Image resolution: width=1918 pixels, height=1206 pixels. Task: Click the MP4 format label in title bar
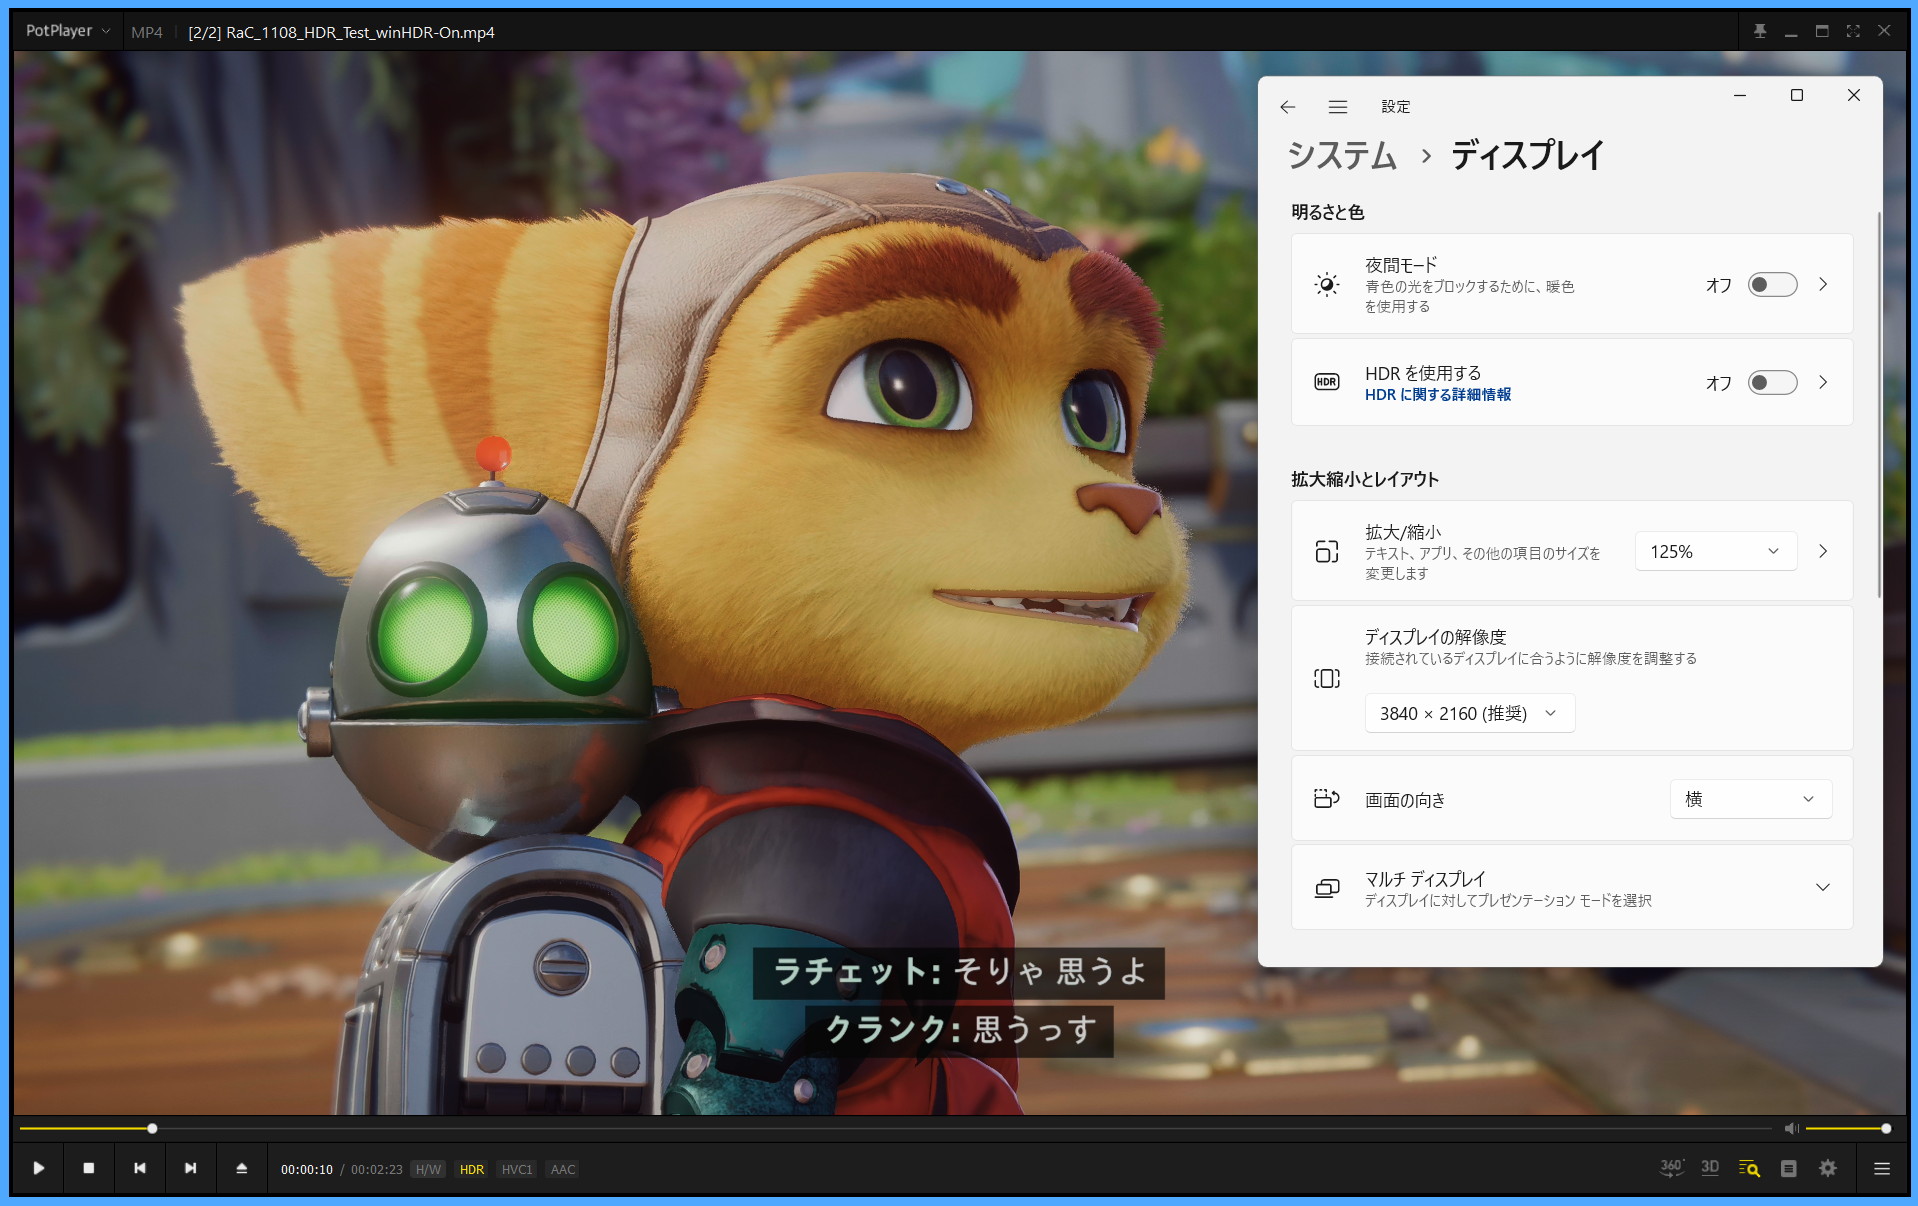point(147,32)
